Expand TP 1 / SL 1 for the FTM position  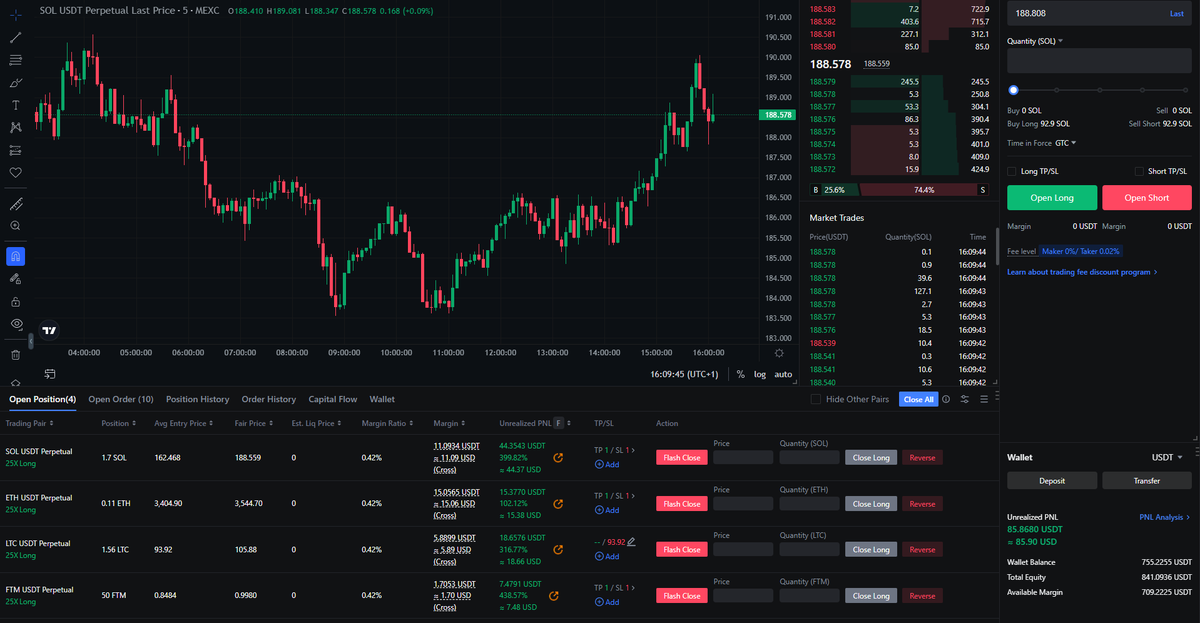coord(613,587)
